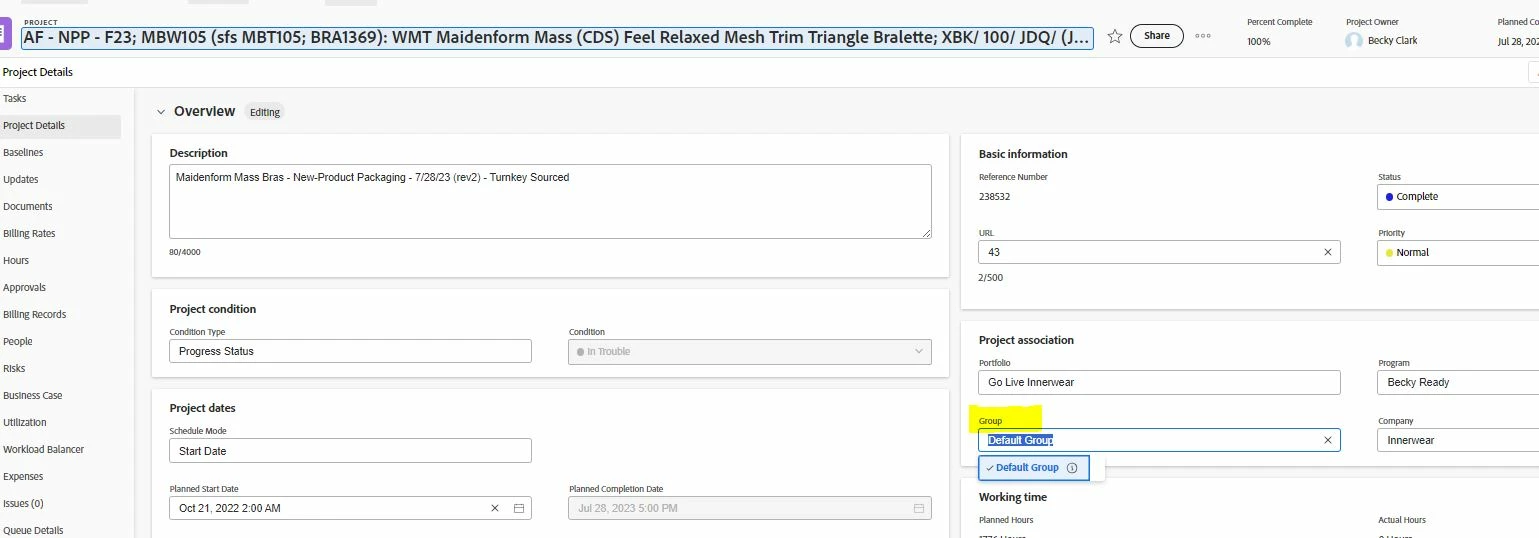Viewport: 1539px width, 538px height.
Task: Click the Company field Innerwear
Action: tap(1458, 440)
